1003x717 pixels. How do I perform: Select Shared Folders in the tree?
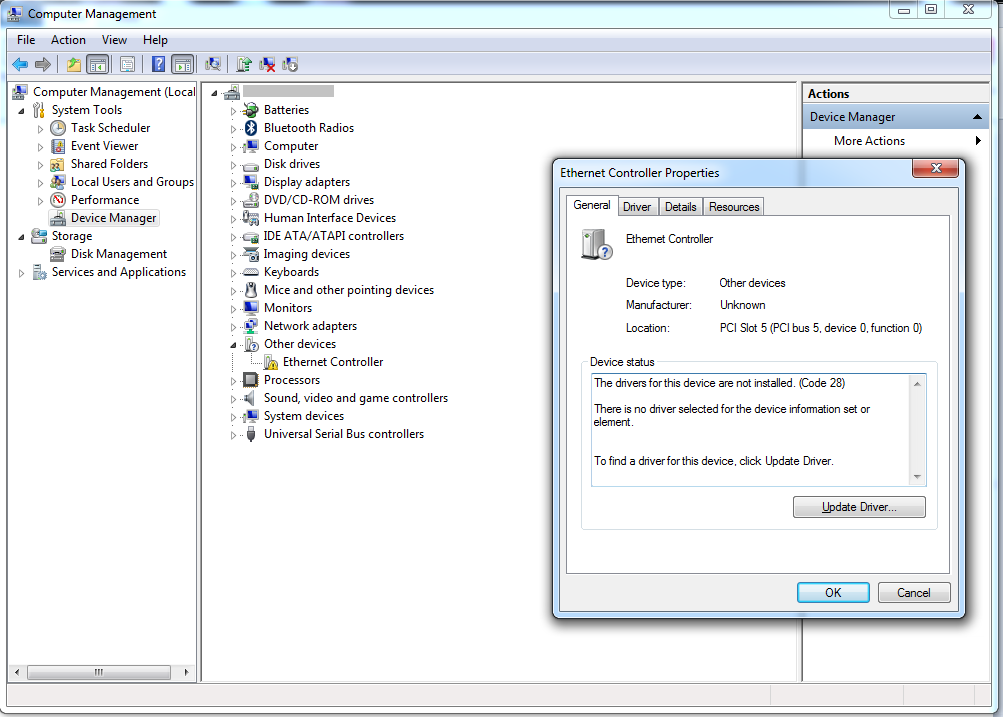coord(109,164)
